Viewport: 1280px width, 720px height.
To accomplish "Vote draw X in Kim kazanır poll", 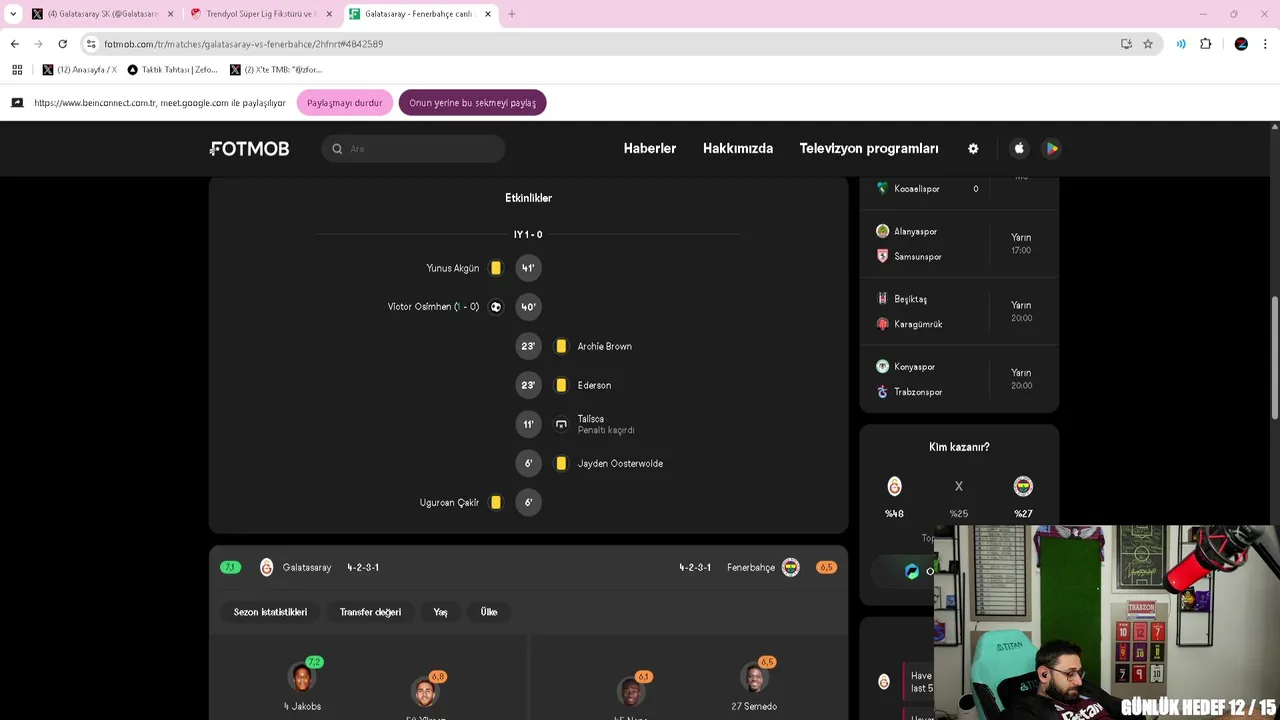I will pyautogui.click(x=959, y=486).
